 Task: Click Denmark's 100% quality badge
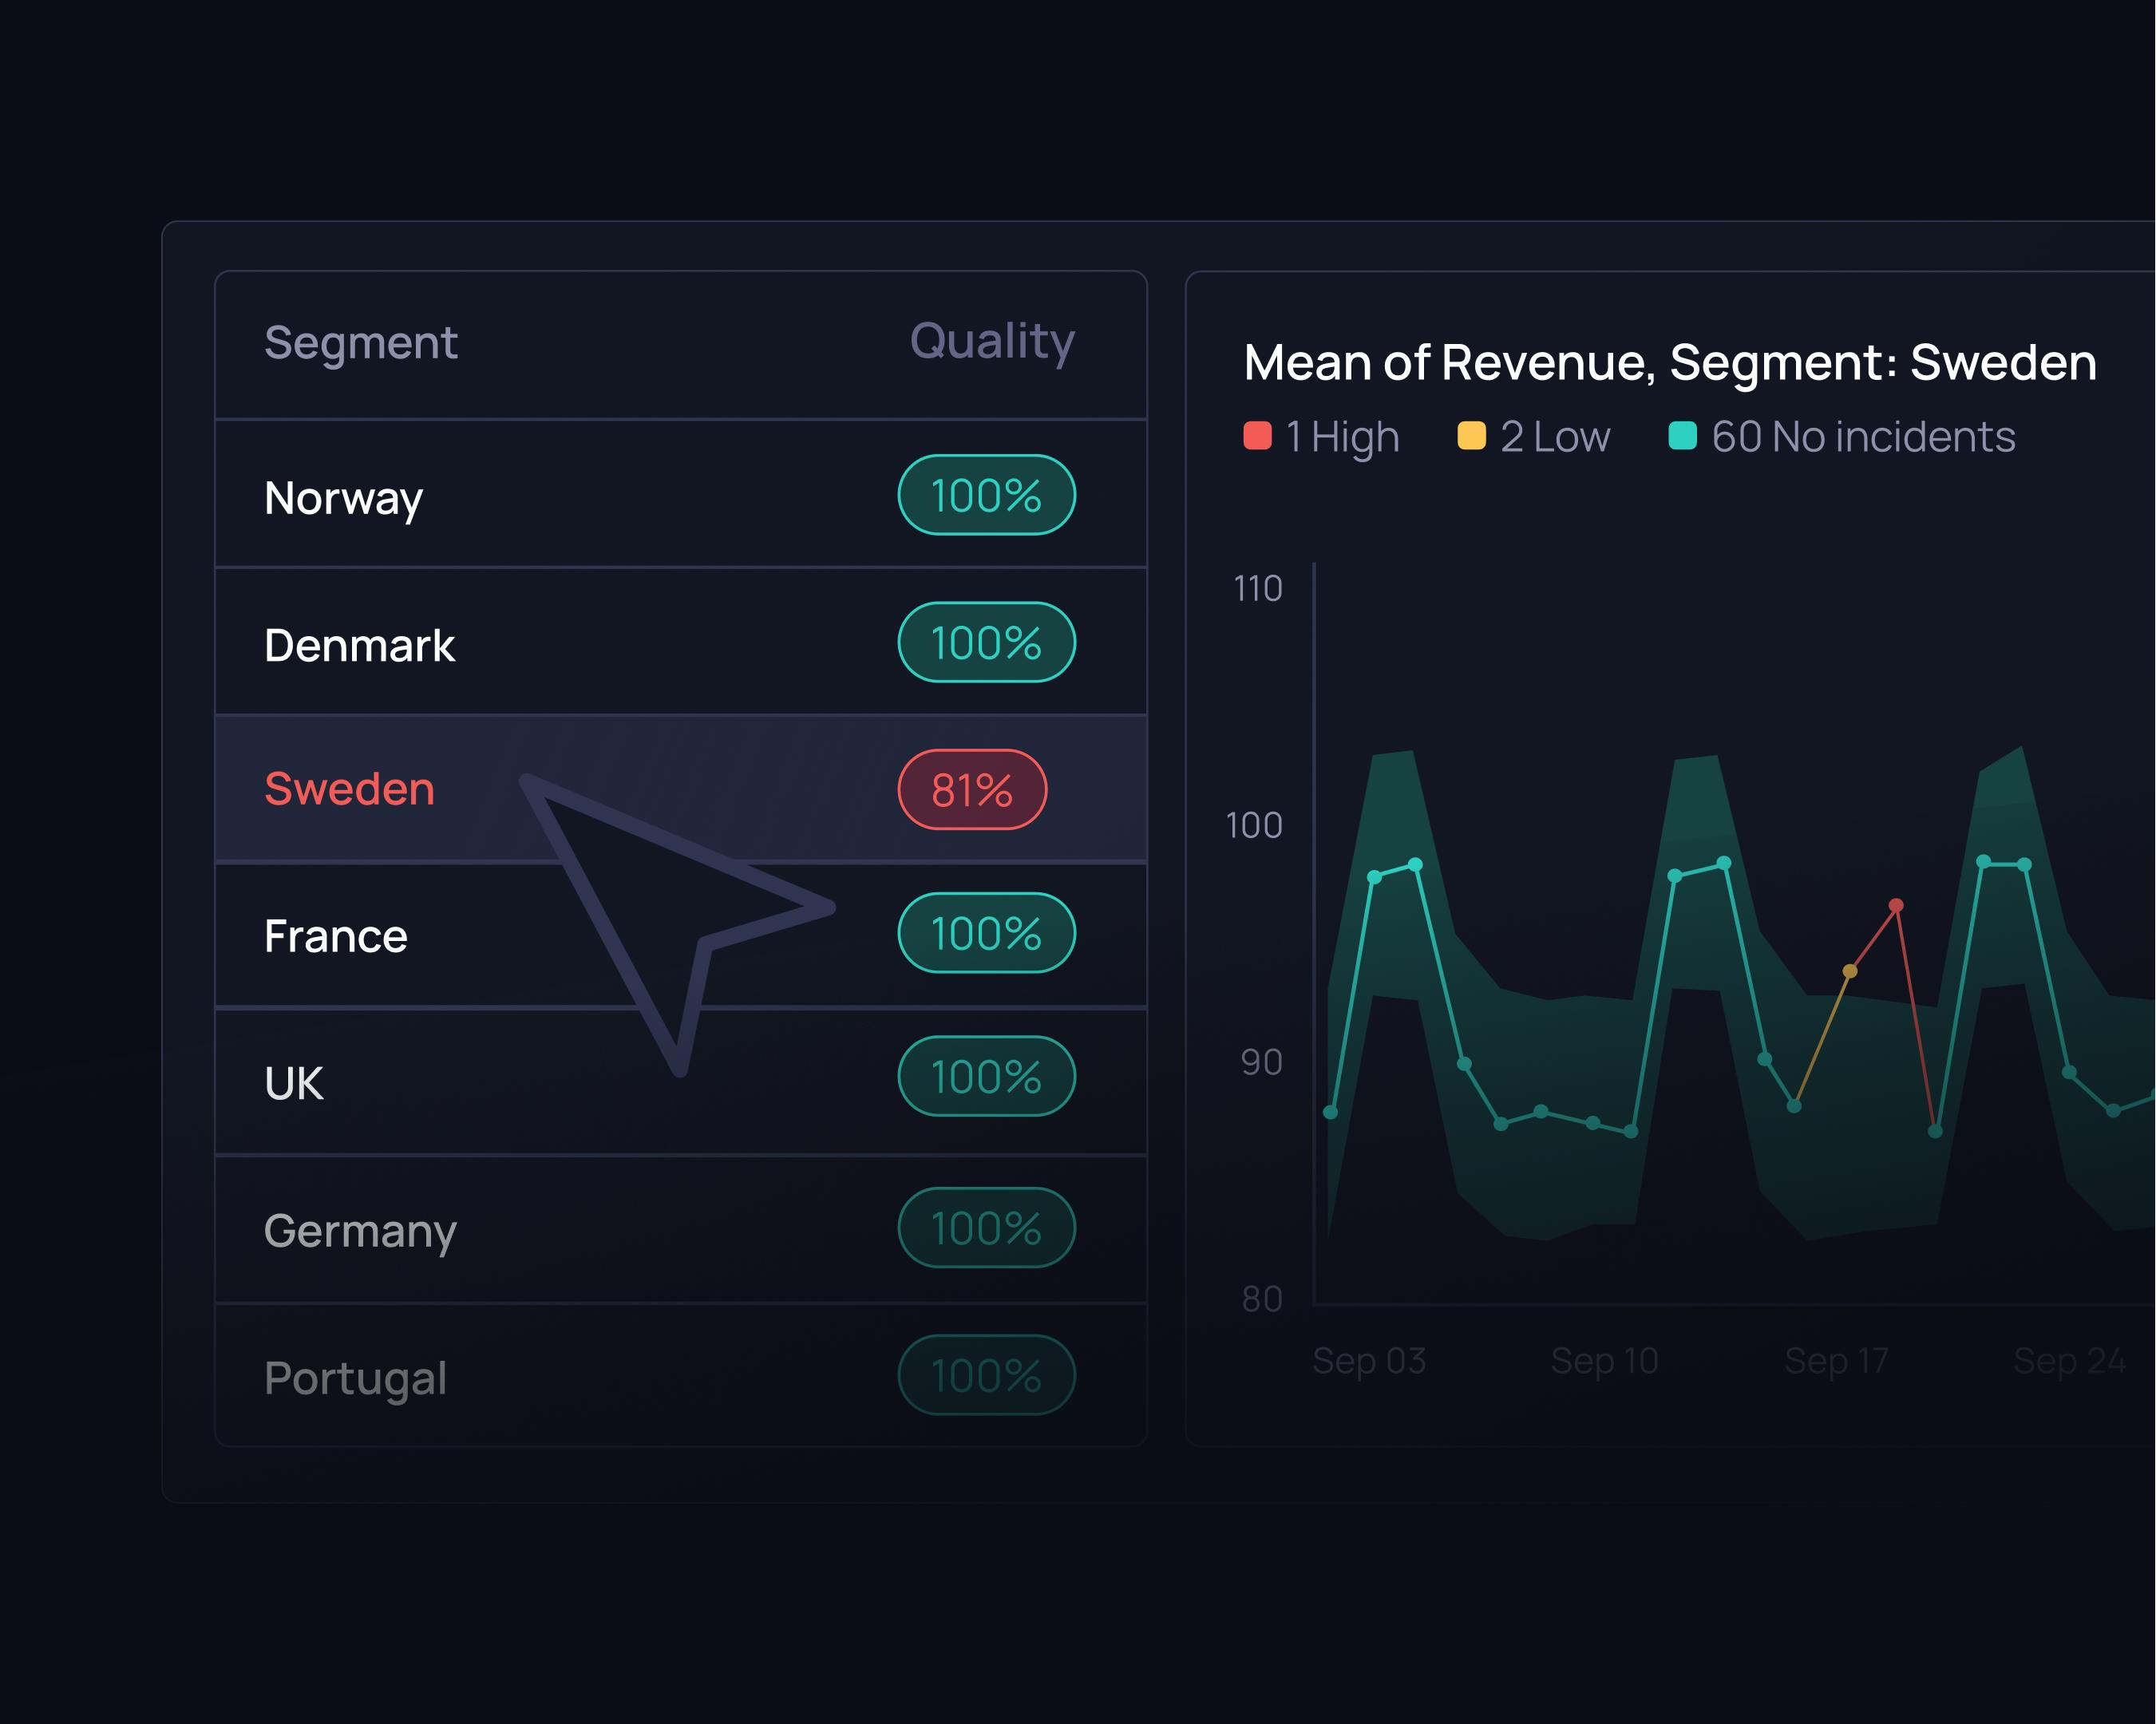point(986,643)
